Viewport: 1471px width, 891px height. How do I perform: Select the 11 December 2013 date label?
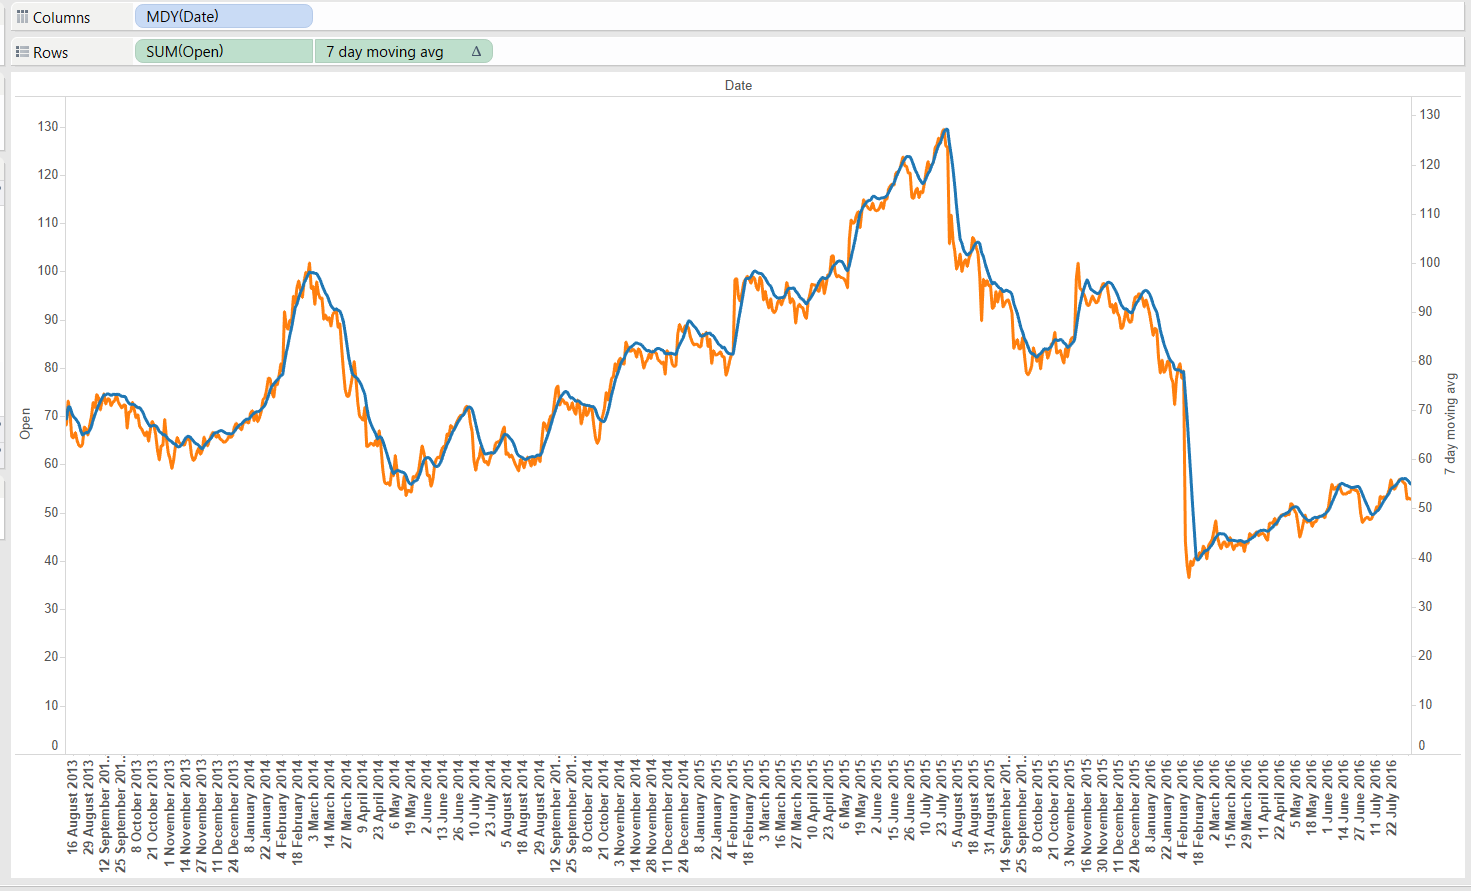click(x=217, y=815)
